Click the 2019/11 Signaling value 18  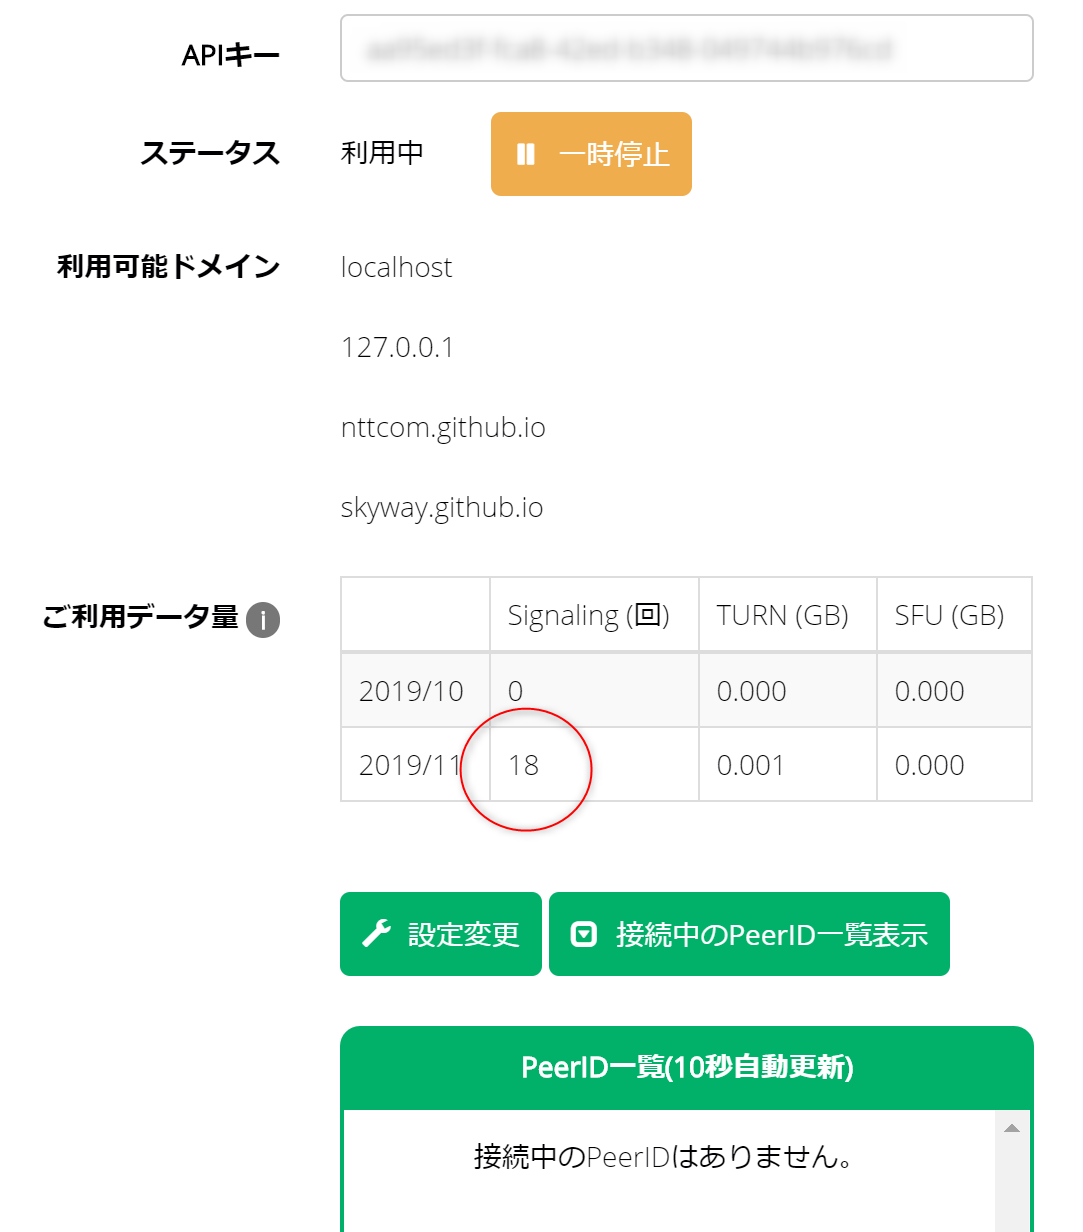523,766
